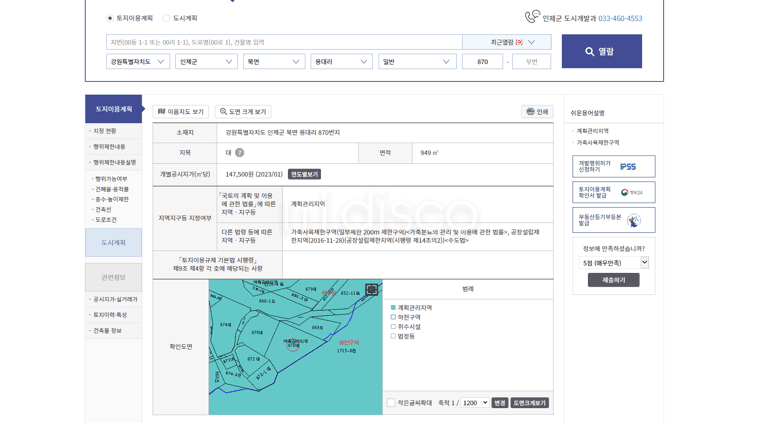Screen dimensions: 760x423
Task: Click the 계획관리지역 legend color swatch
Action: 393,307
